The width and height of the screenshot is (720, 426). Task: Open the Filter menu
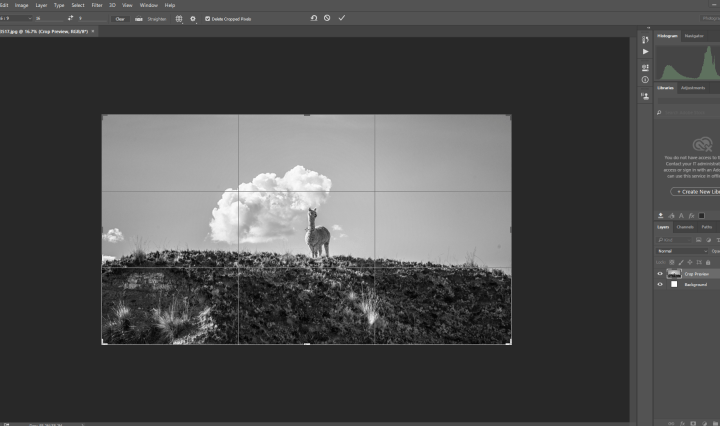click(97, 5)
